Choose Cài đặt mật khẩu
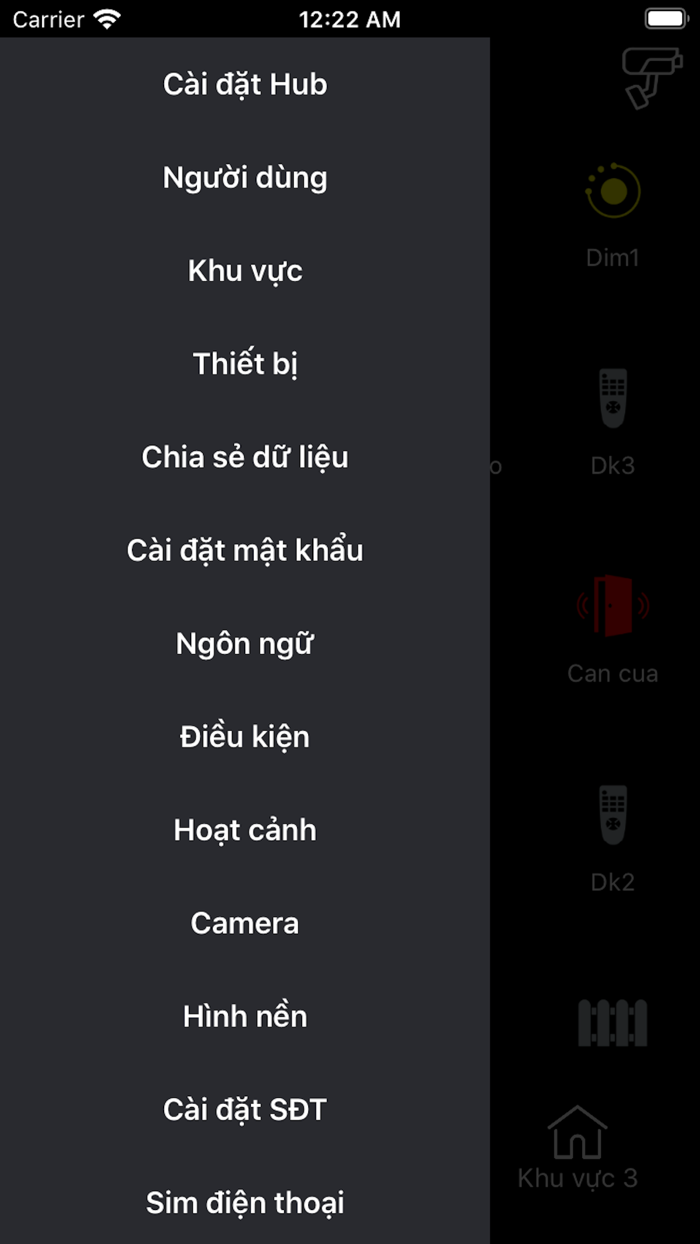 pos(245,550)
